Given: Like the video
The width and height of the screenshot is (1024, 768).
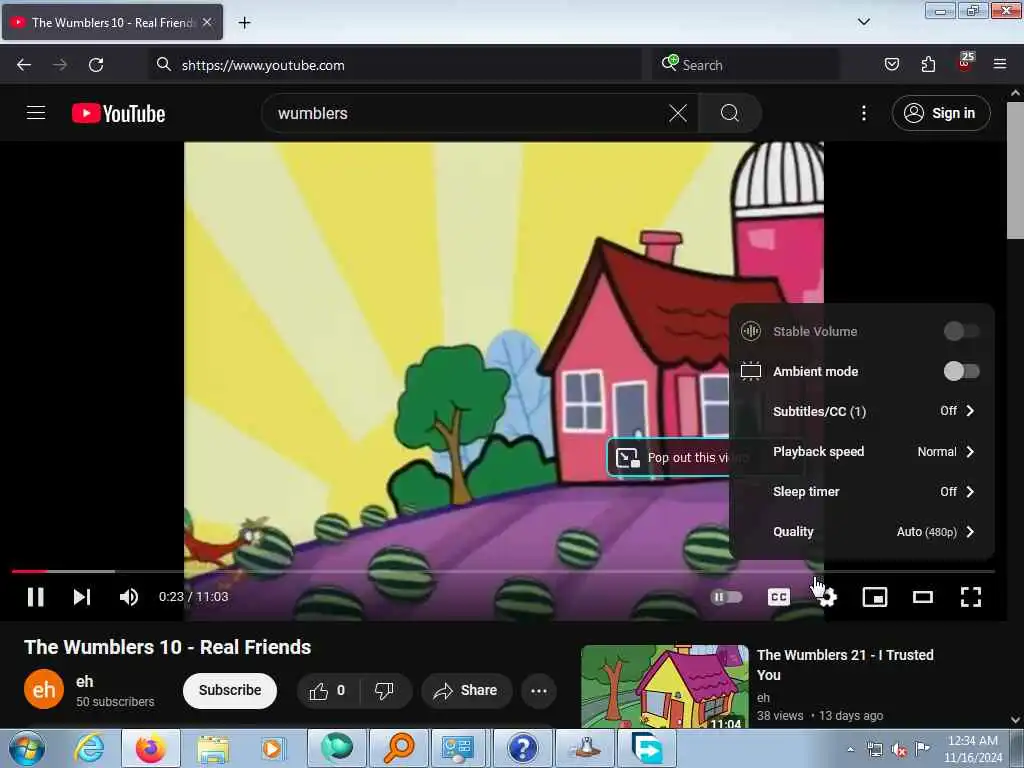Looking at the screenshot, I should 328,690.
